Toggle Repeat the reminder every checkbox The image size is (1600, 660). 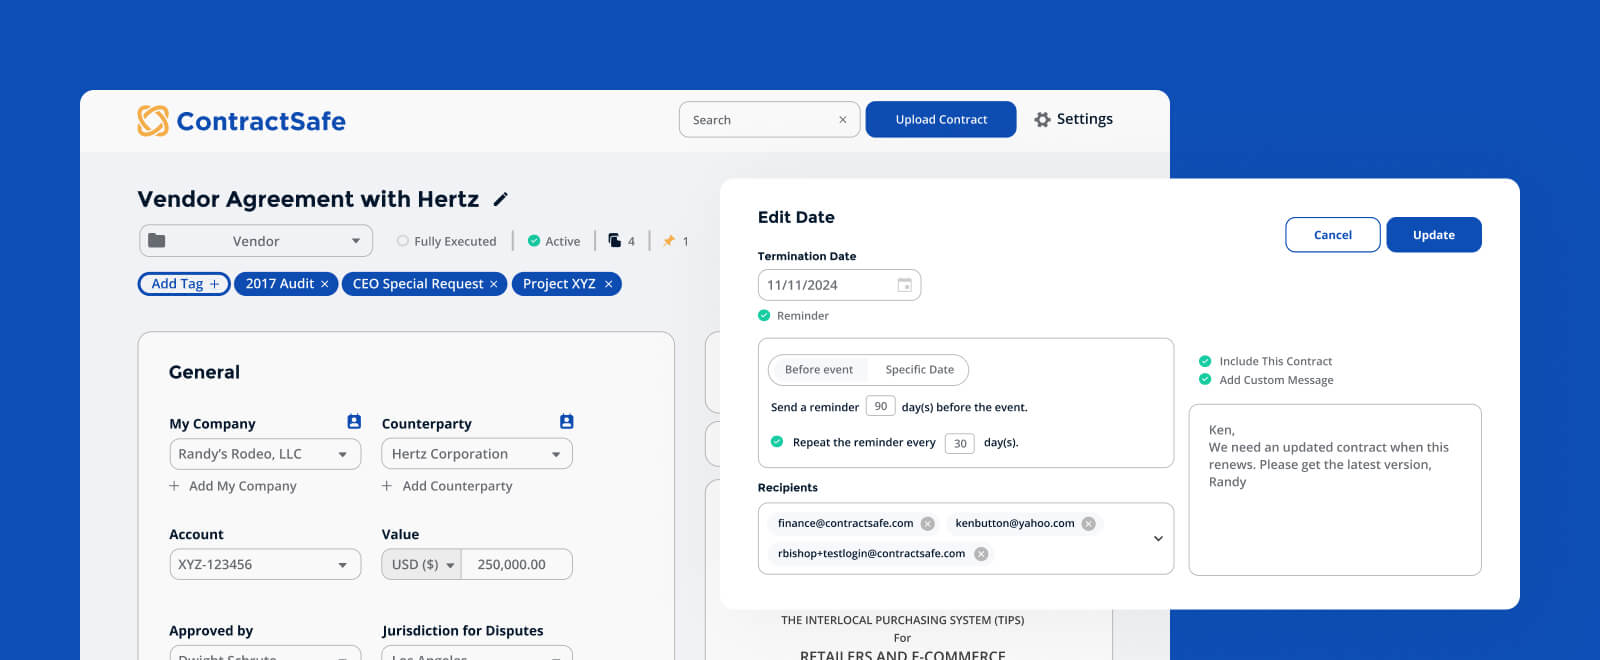click(x=777, y=442)
